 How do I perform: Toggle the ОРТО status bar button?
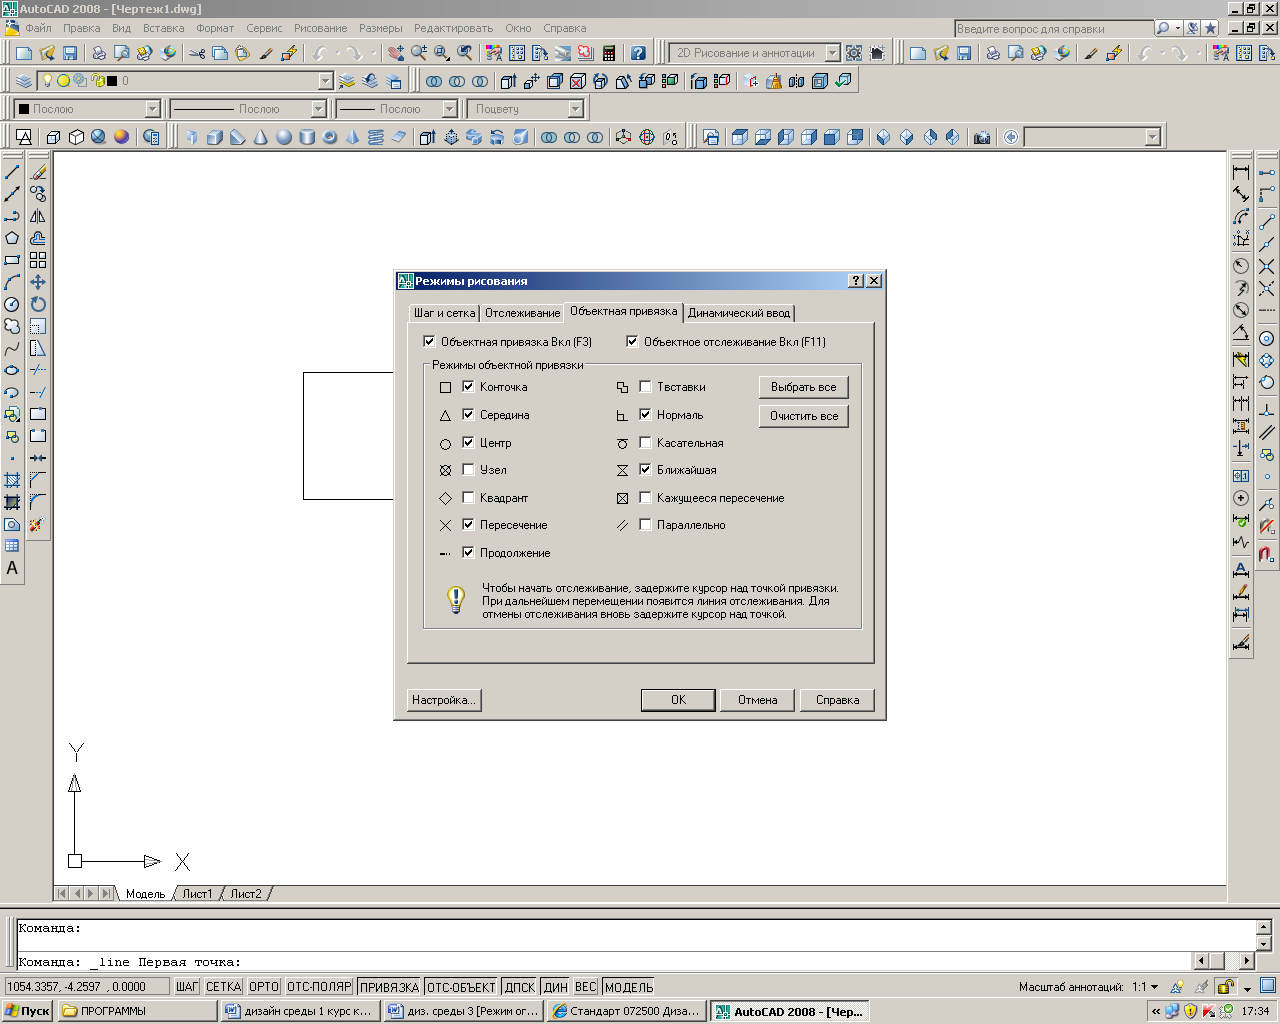264,987
